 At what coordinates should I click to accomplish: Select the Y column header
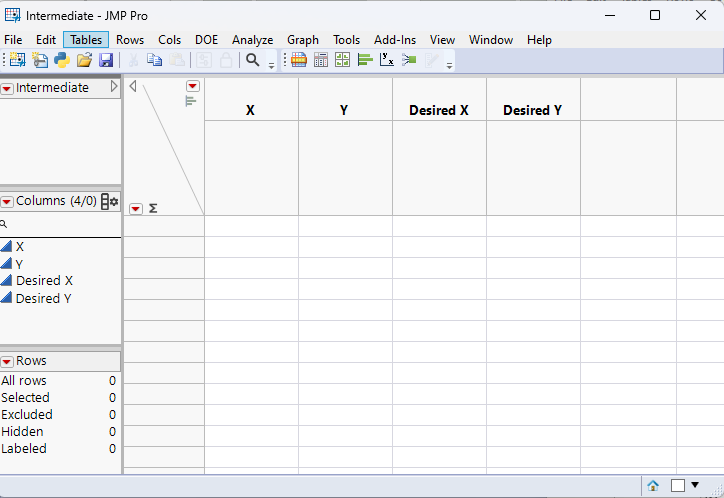click(345, 110)
